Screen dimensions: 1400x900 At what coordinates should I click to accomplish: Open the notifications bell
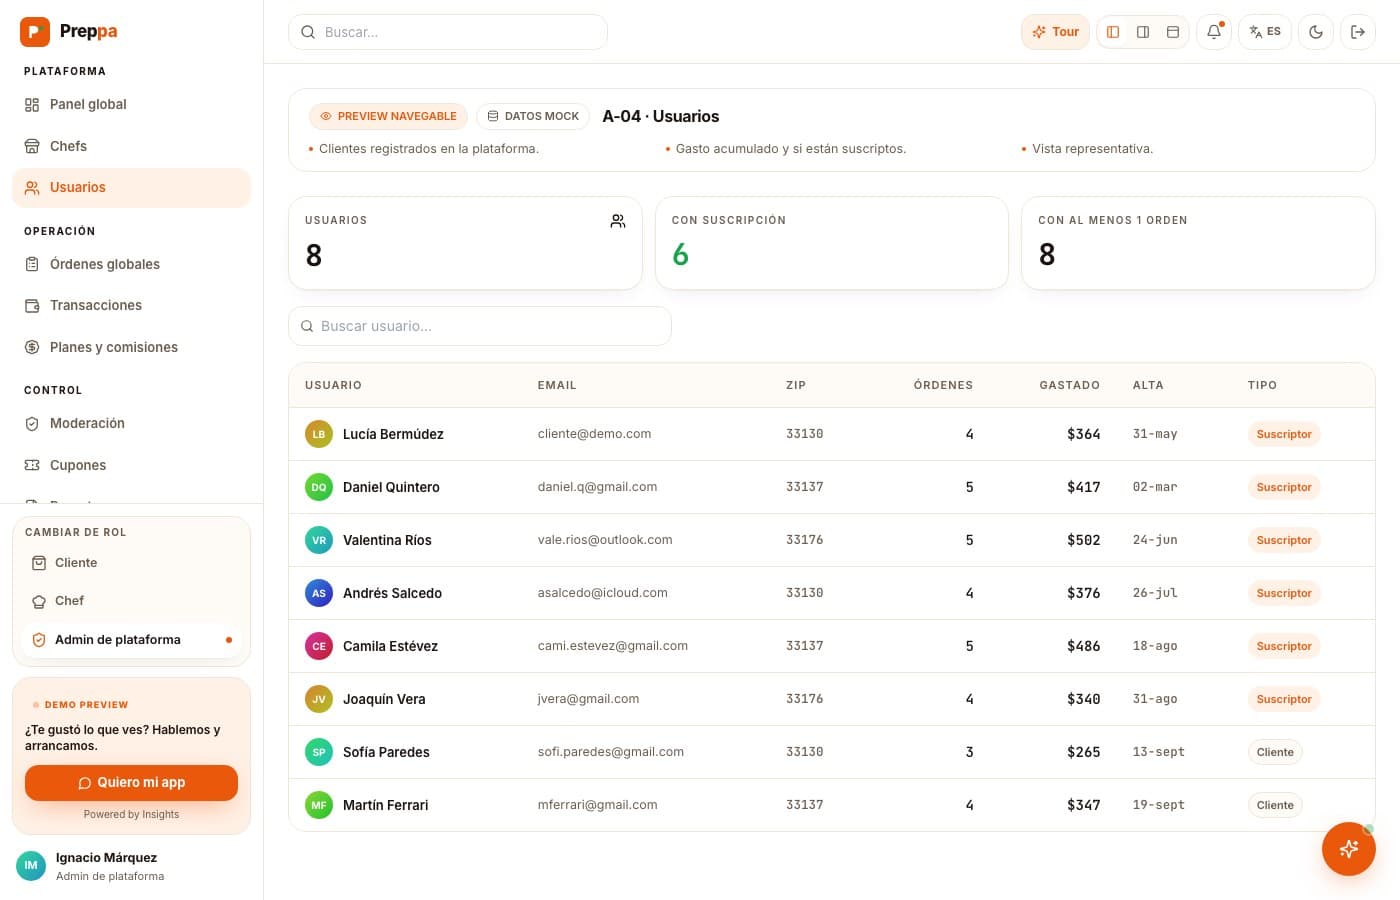[1214, 32]
